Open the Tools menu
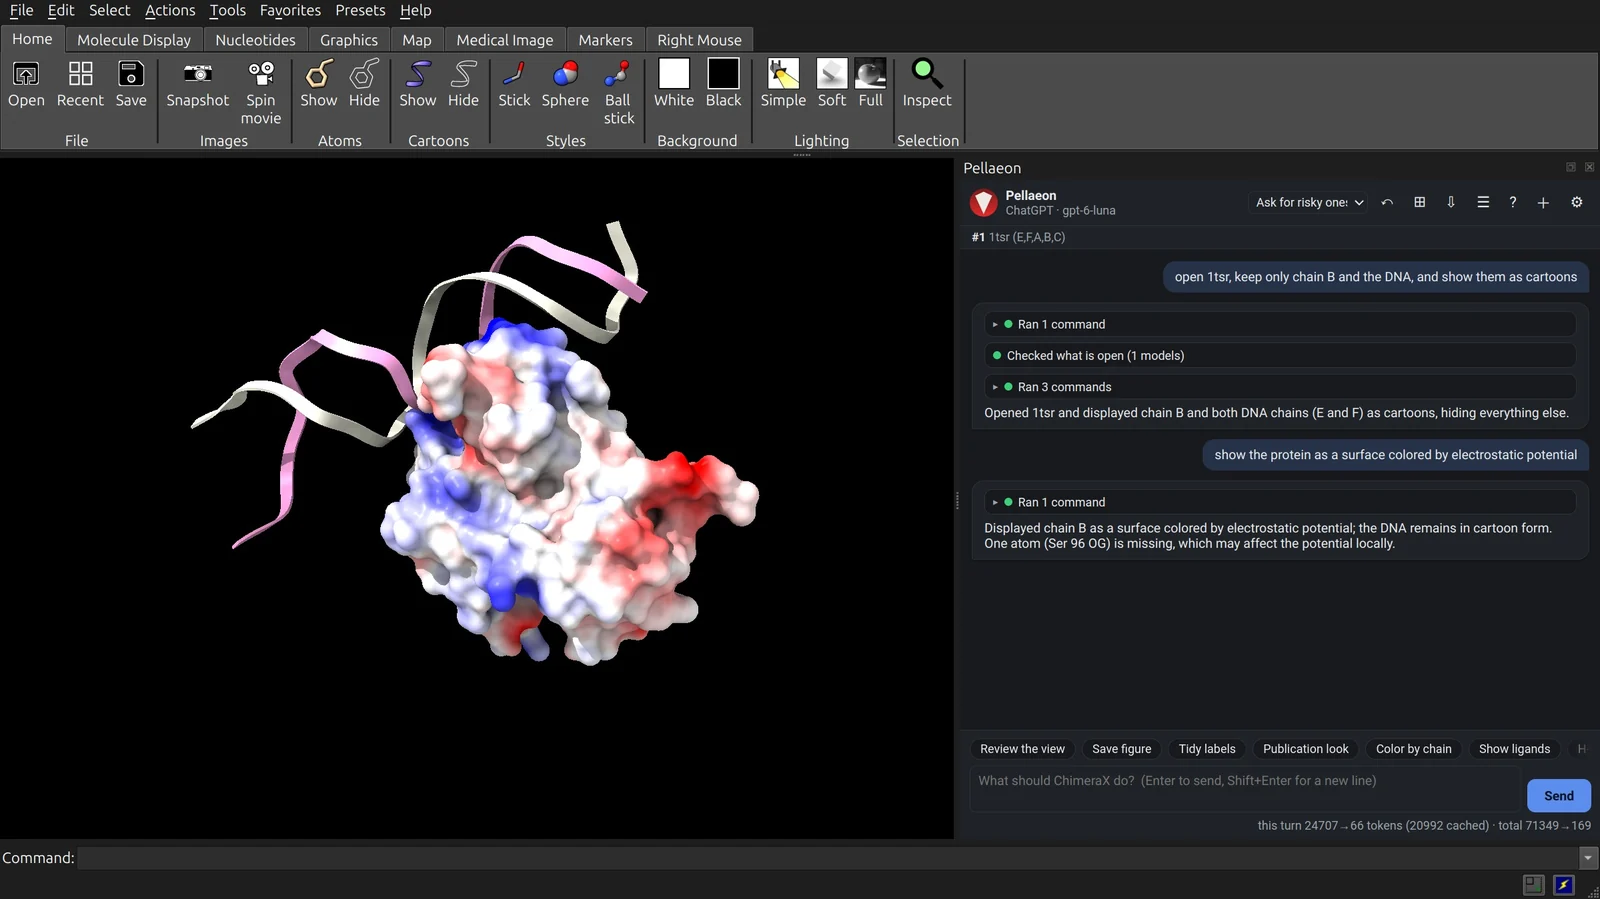This screenshot has width=1600, height=899. (227, 10)
